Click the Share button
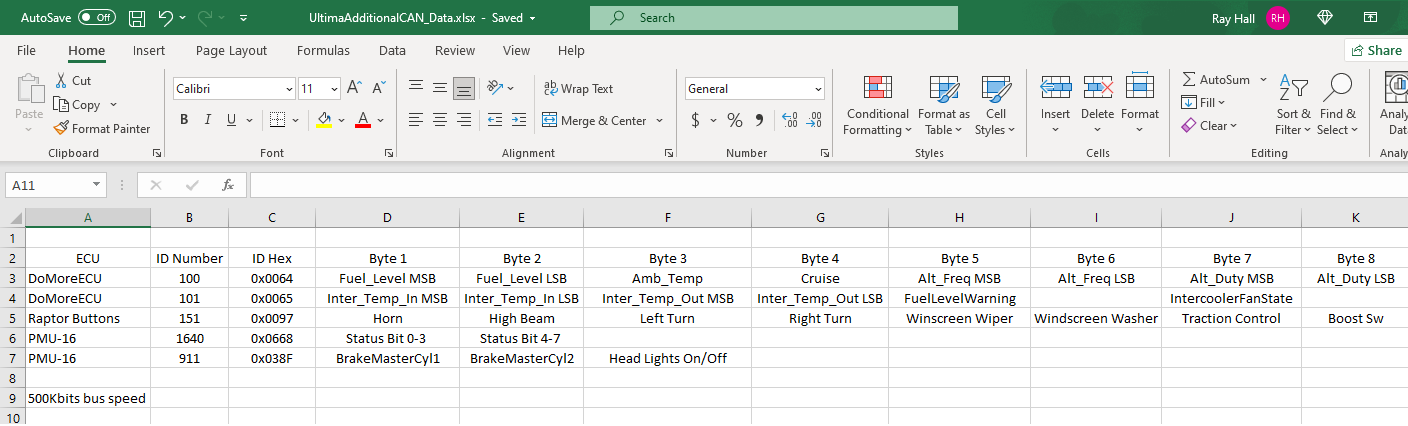 [1376, 50]
